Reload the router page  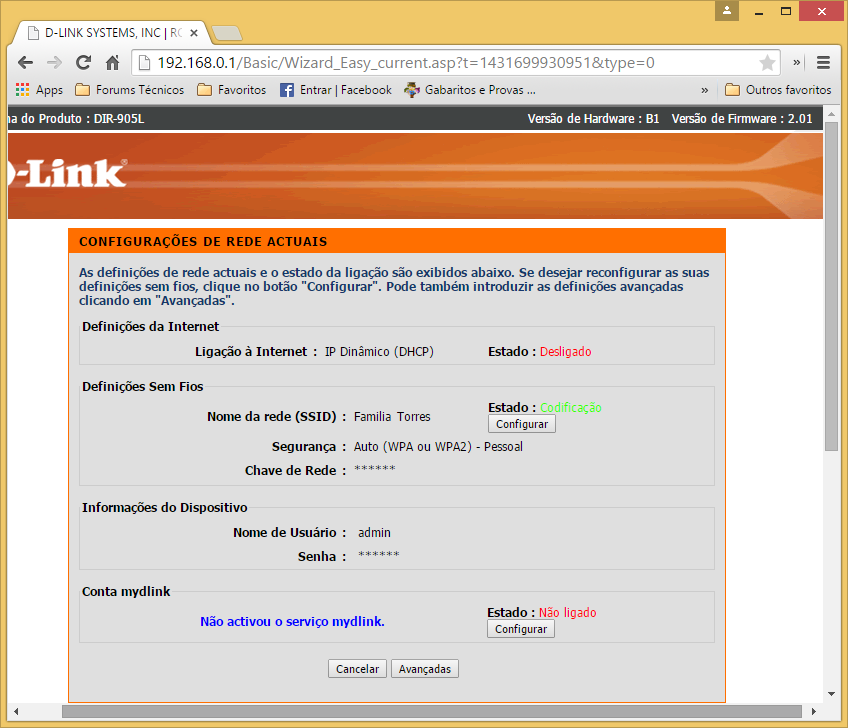[83, 63]
